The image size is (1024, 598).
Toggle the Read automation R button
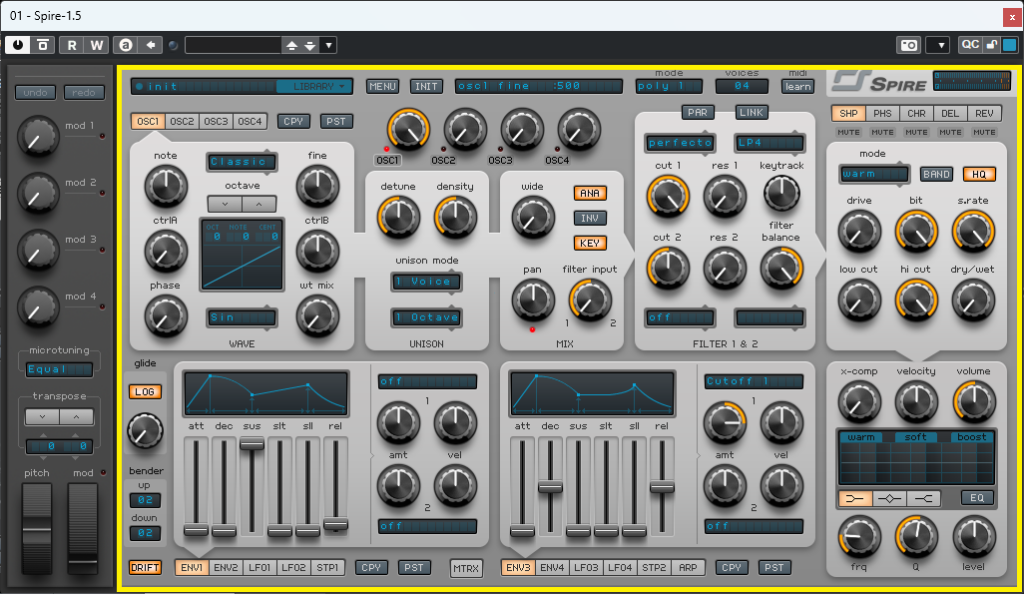point(72,45)
